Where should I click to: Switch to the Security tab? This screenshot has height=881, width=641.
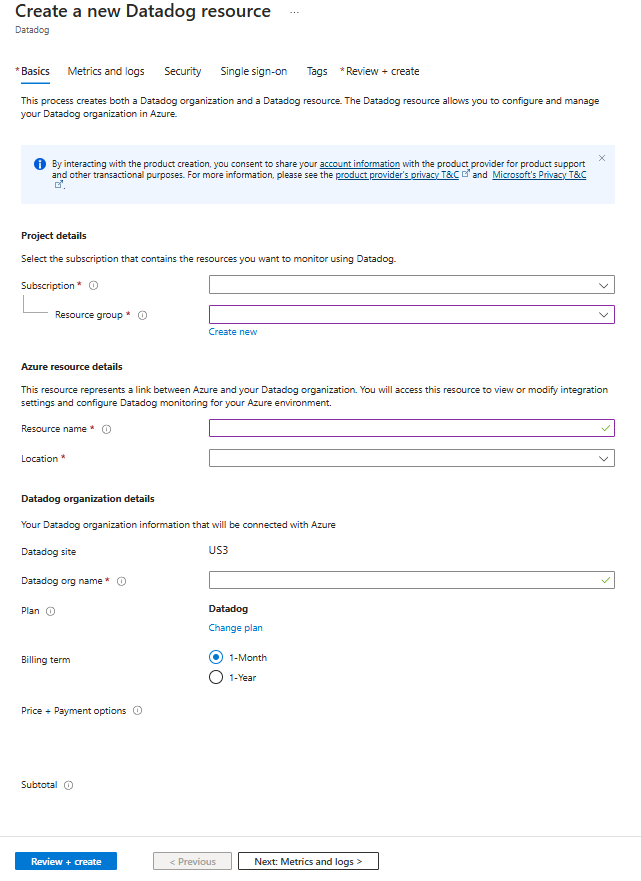[182, 71]
